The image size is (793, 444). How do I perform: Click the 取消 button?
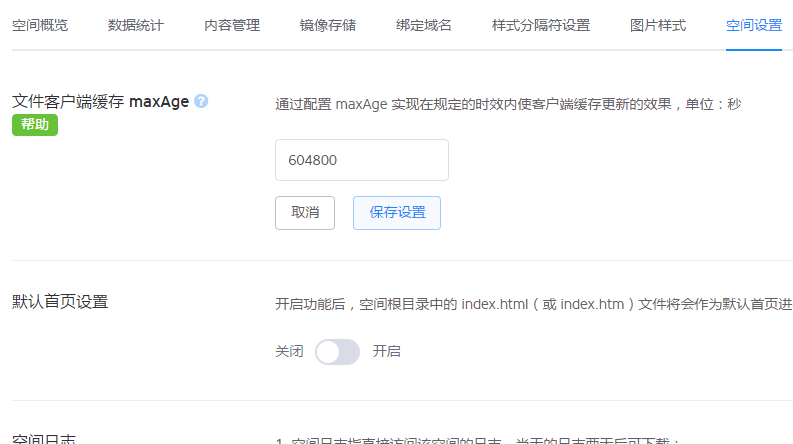(x=305, y=213)
